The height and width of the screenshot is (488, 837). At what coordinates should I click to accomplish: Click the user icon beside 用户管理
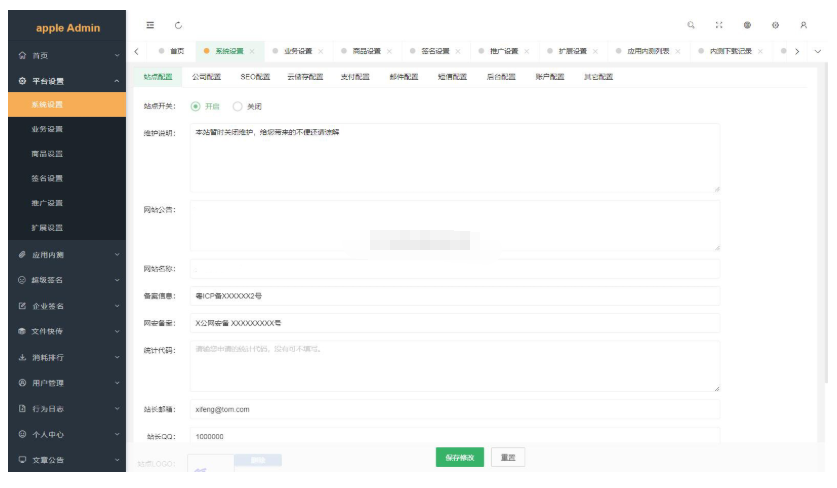pos(22,383)
